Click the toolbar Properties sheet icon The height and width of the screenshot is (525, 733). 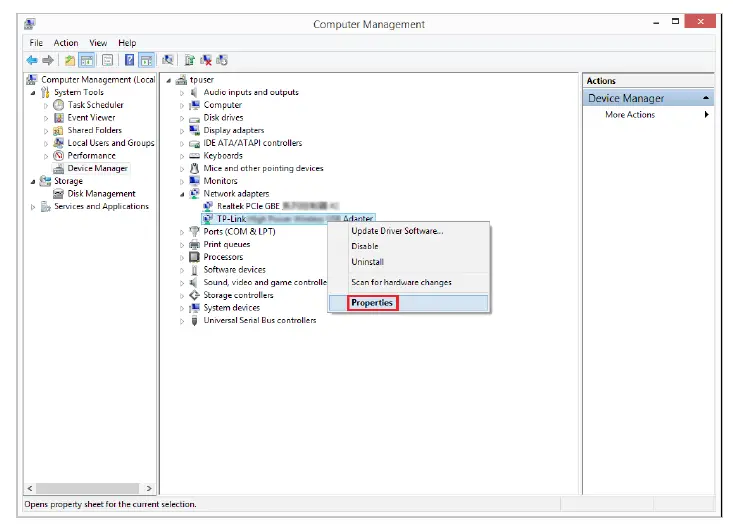(108, 60)
